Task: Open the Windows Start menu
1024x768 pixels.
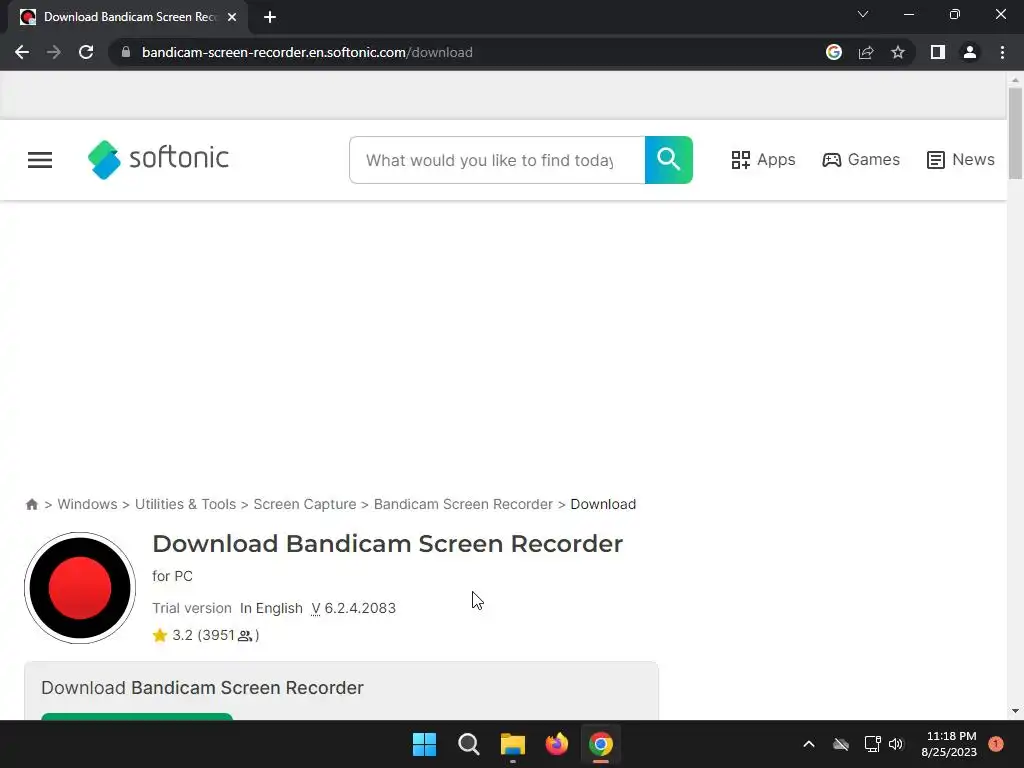Action: click(424, 744)
